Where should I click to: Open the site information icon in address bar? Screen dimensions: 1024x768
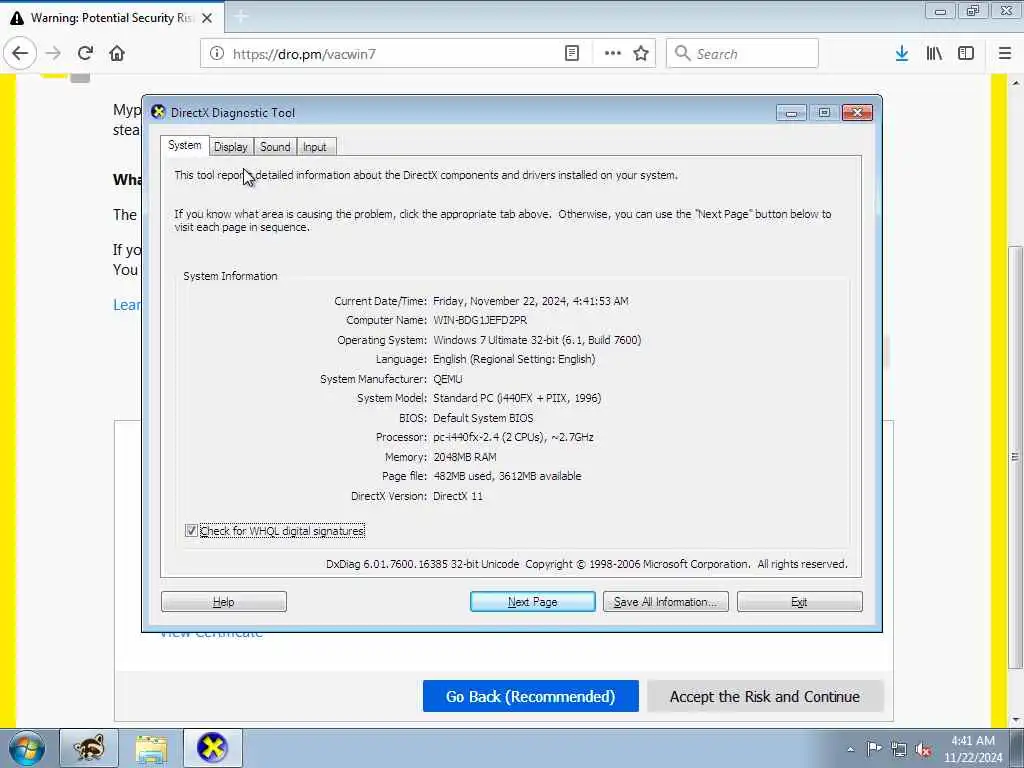pos(217,54)
